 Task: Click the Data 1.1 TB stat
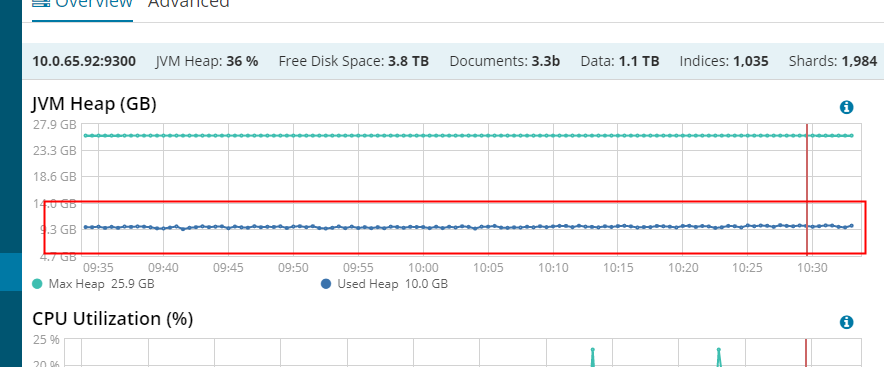click(x=620, y=61)
